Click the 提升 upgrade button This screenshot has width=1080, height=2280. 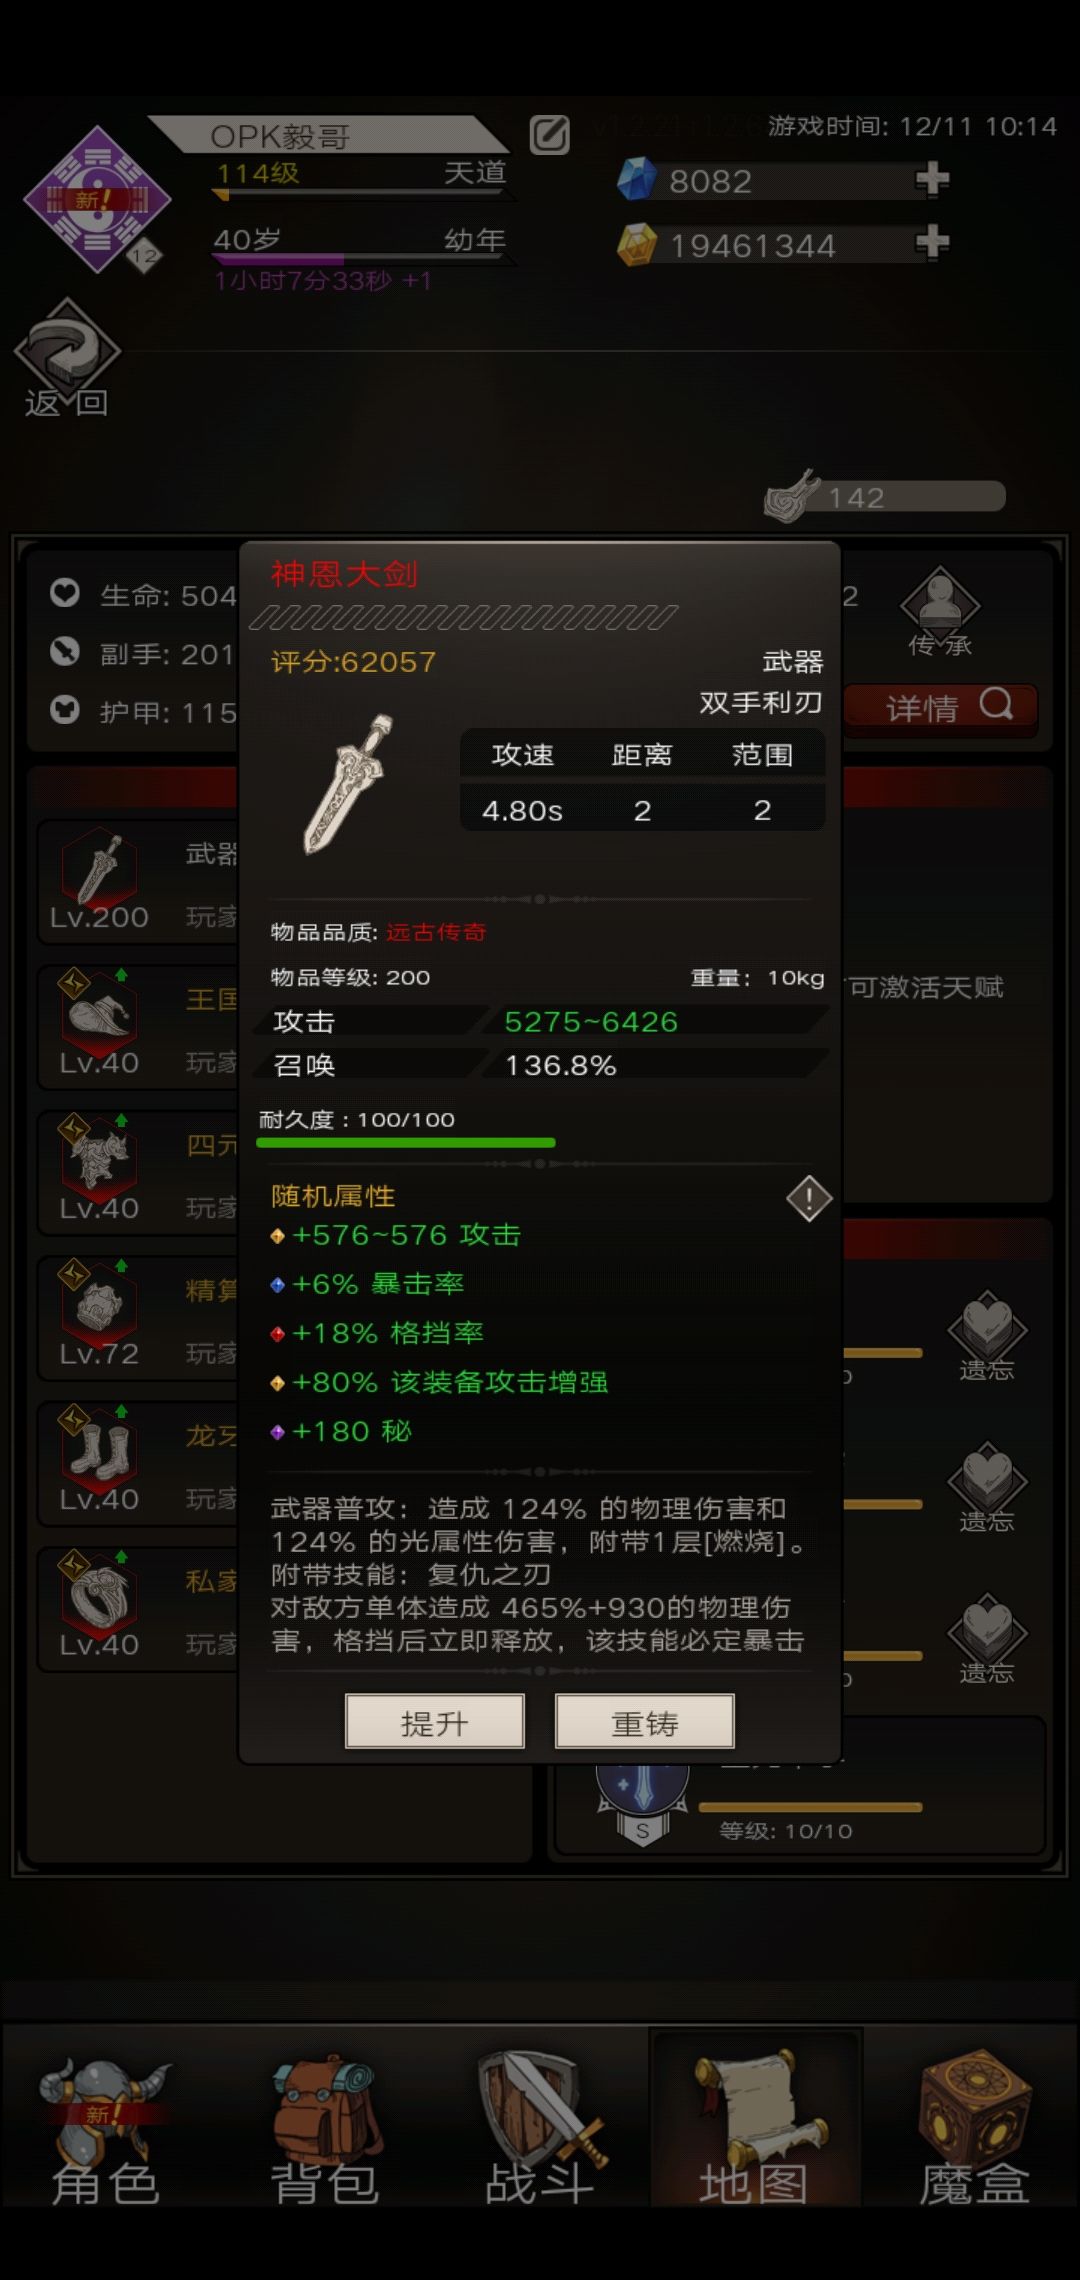pos(435,1721)
